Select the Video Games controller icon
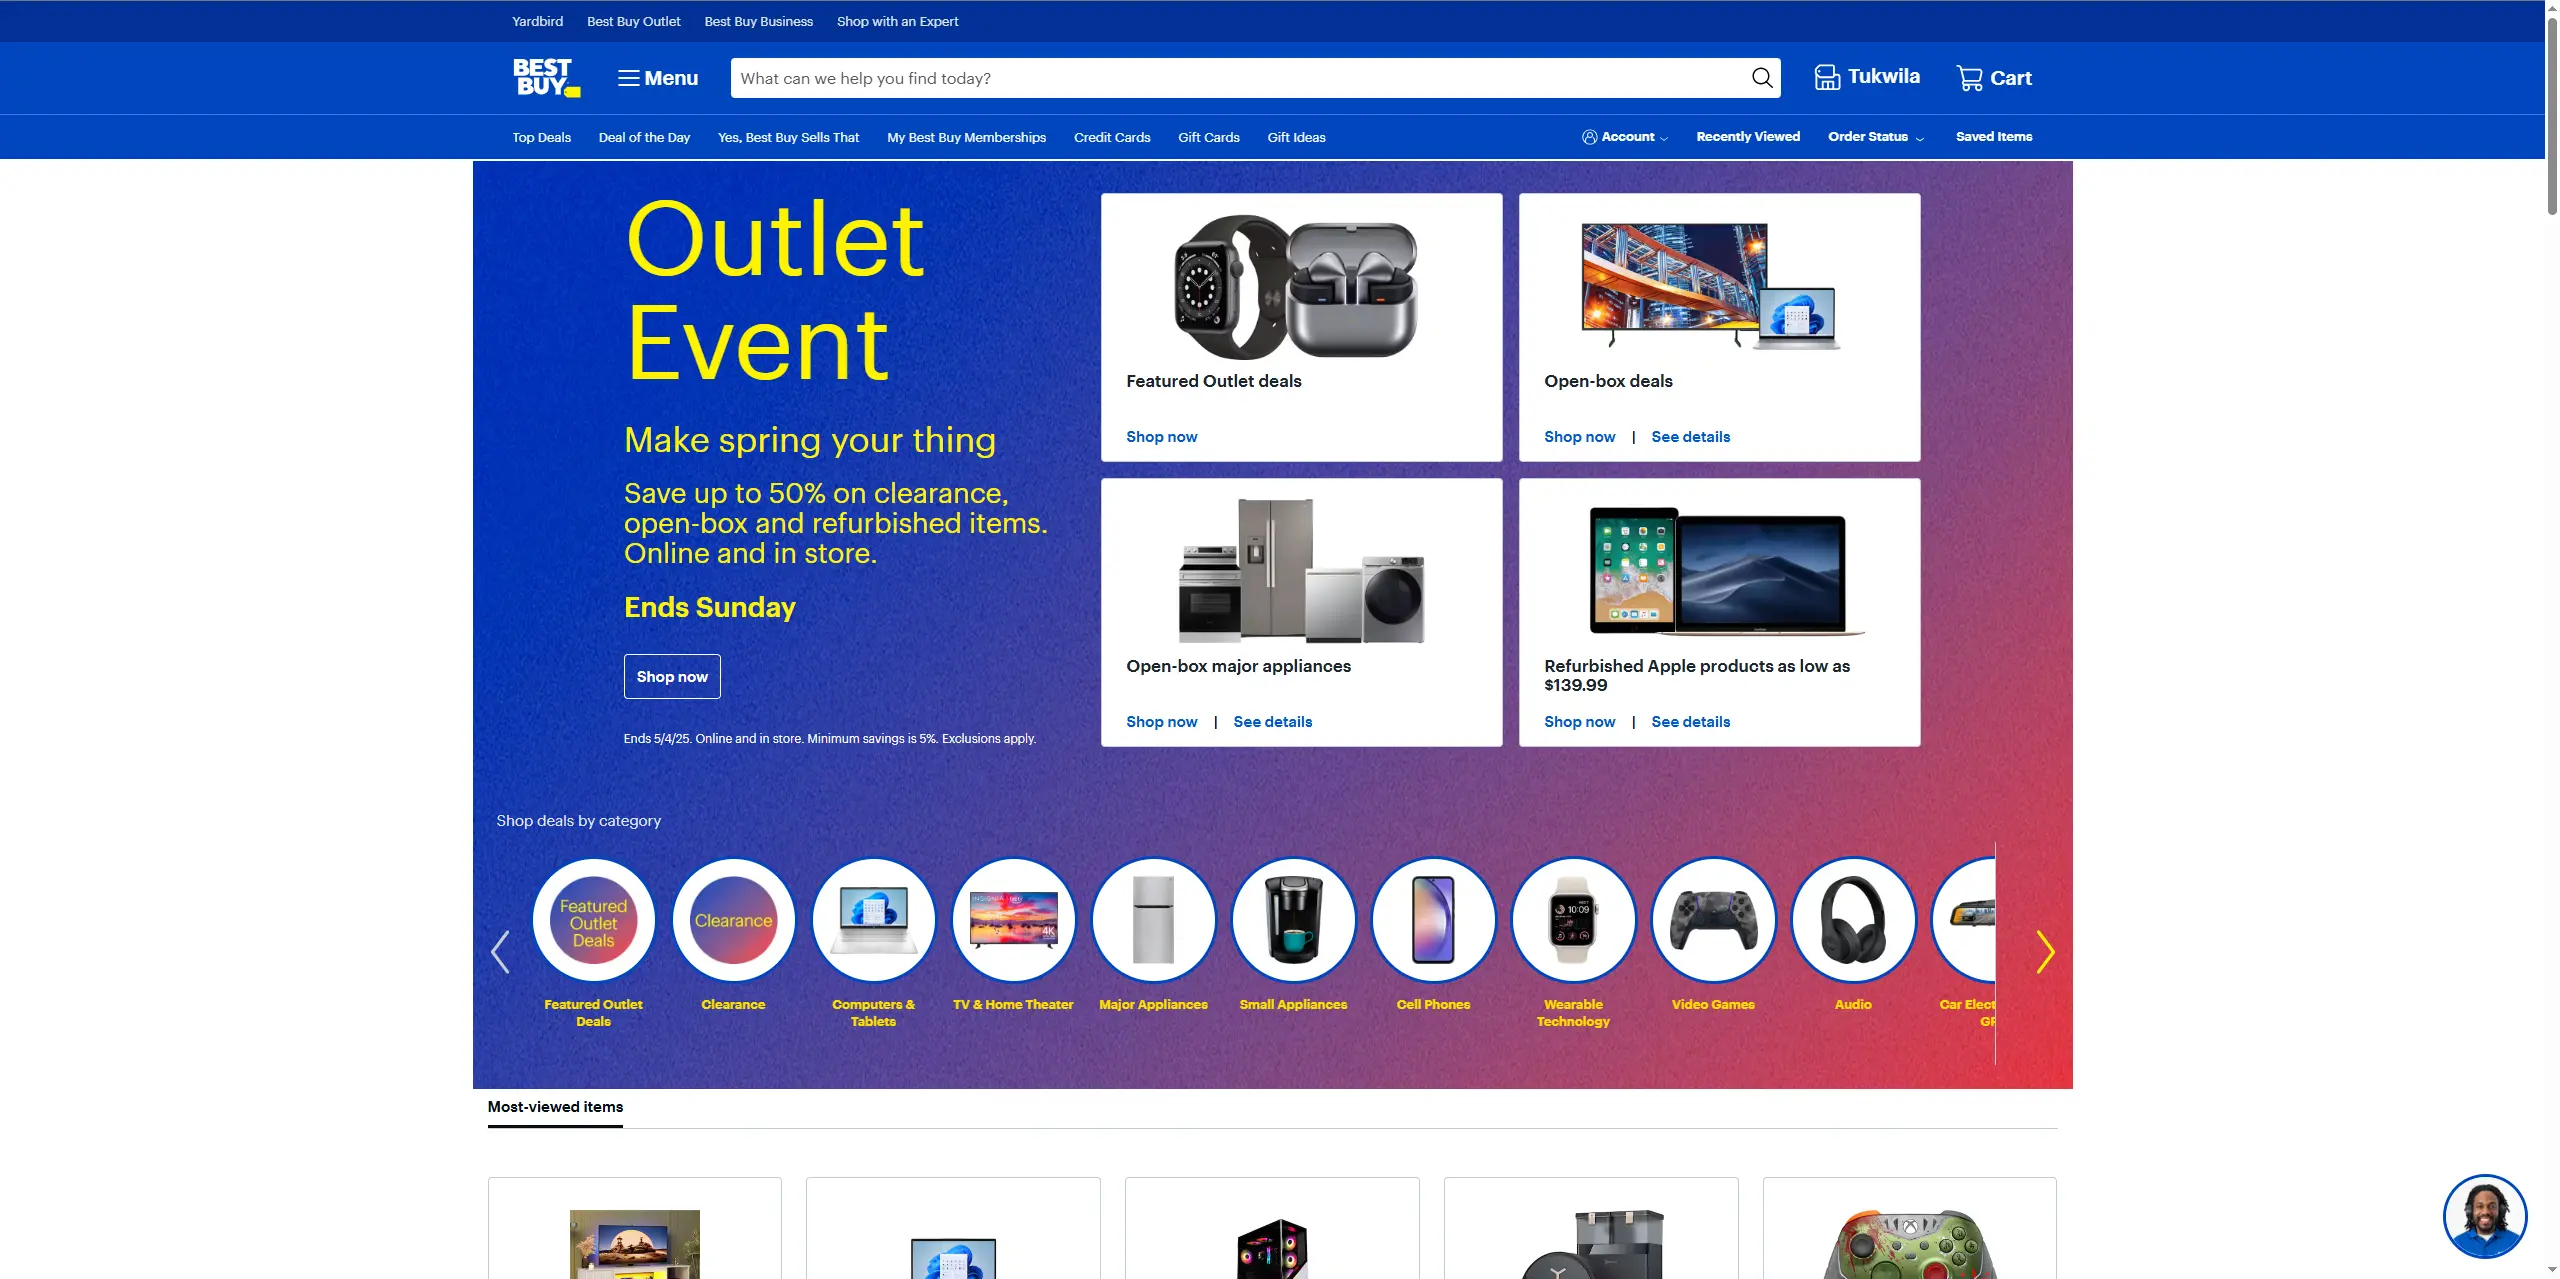 [x=1713, y=919]
